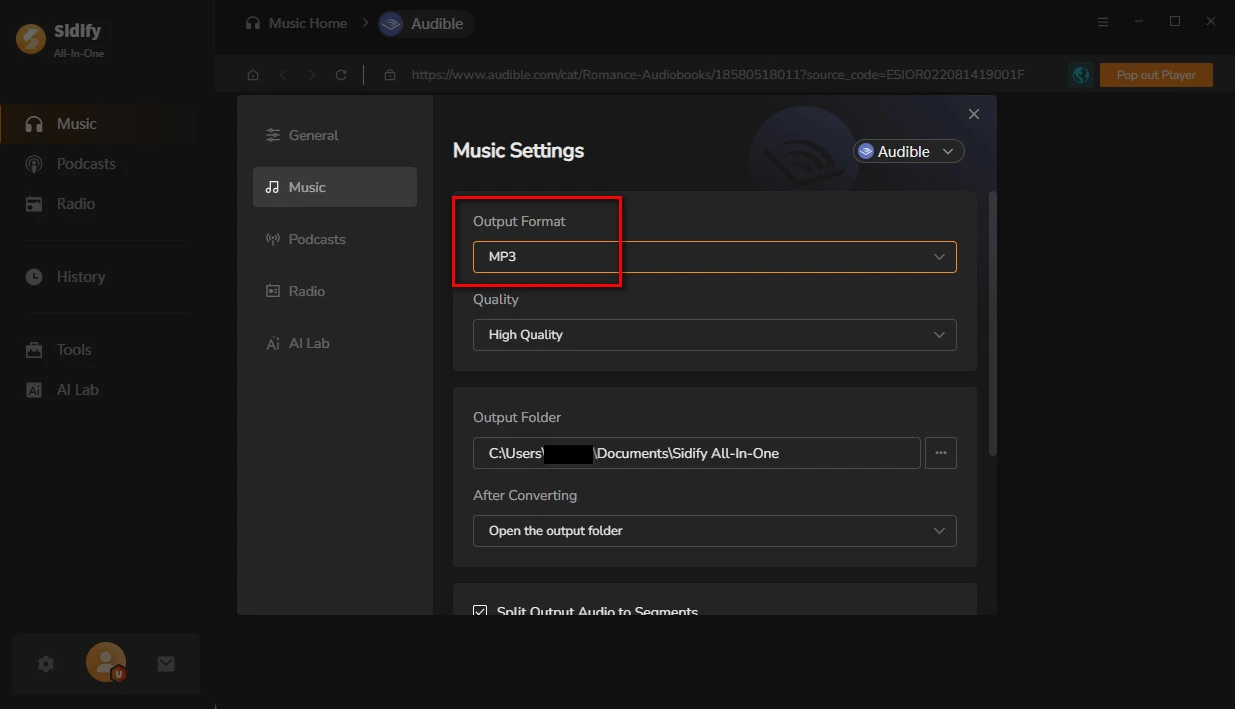Click the Output Folder path field
This screenshot has width=1235, height=709.
click(x=697, y=453)
